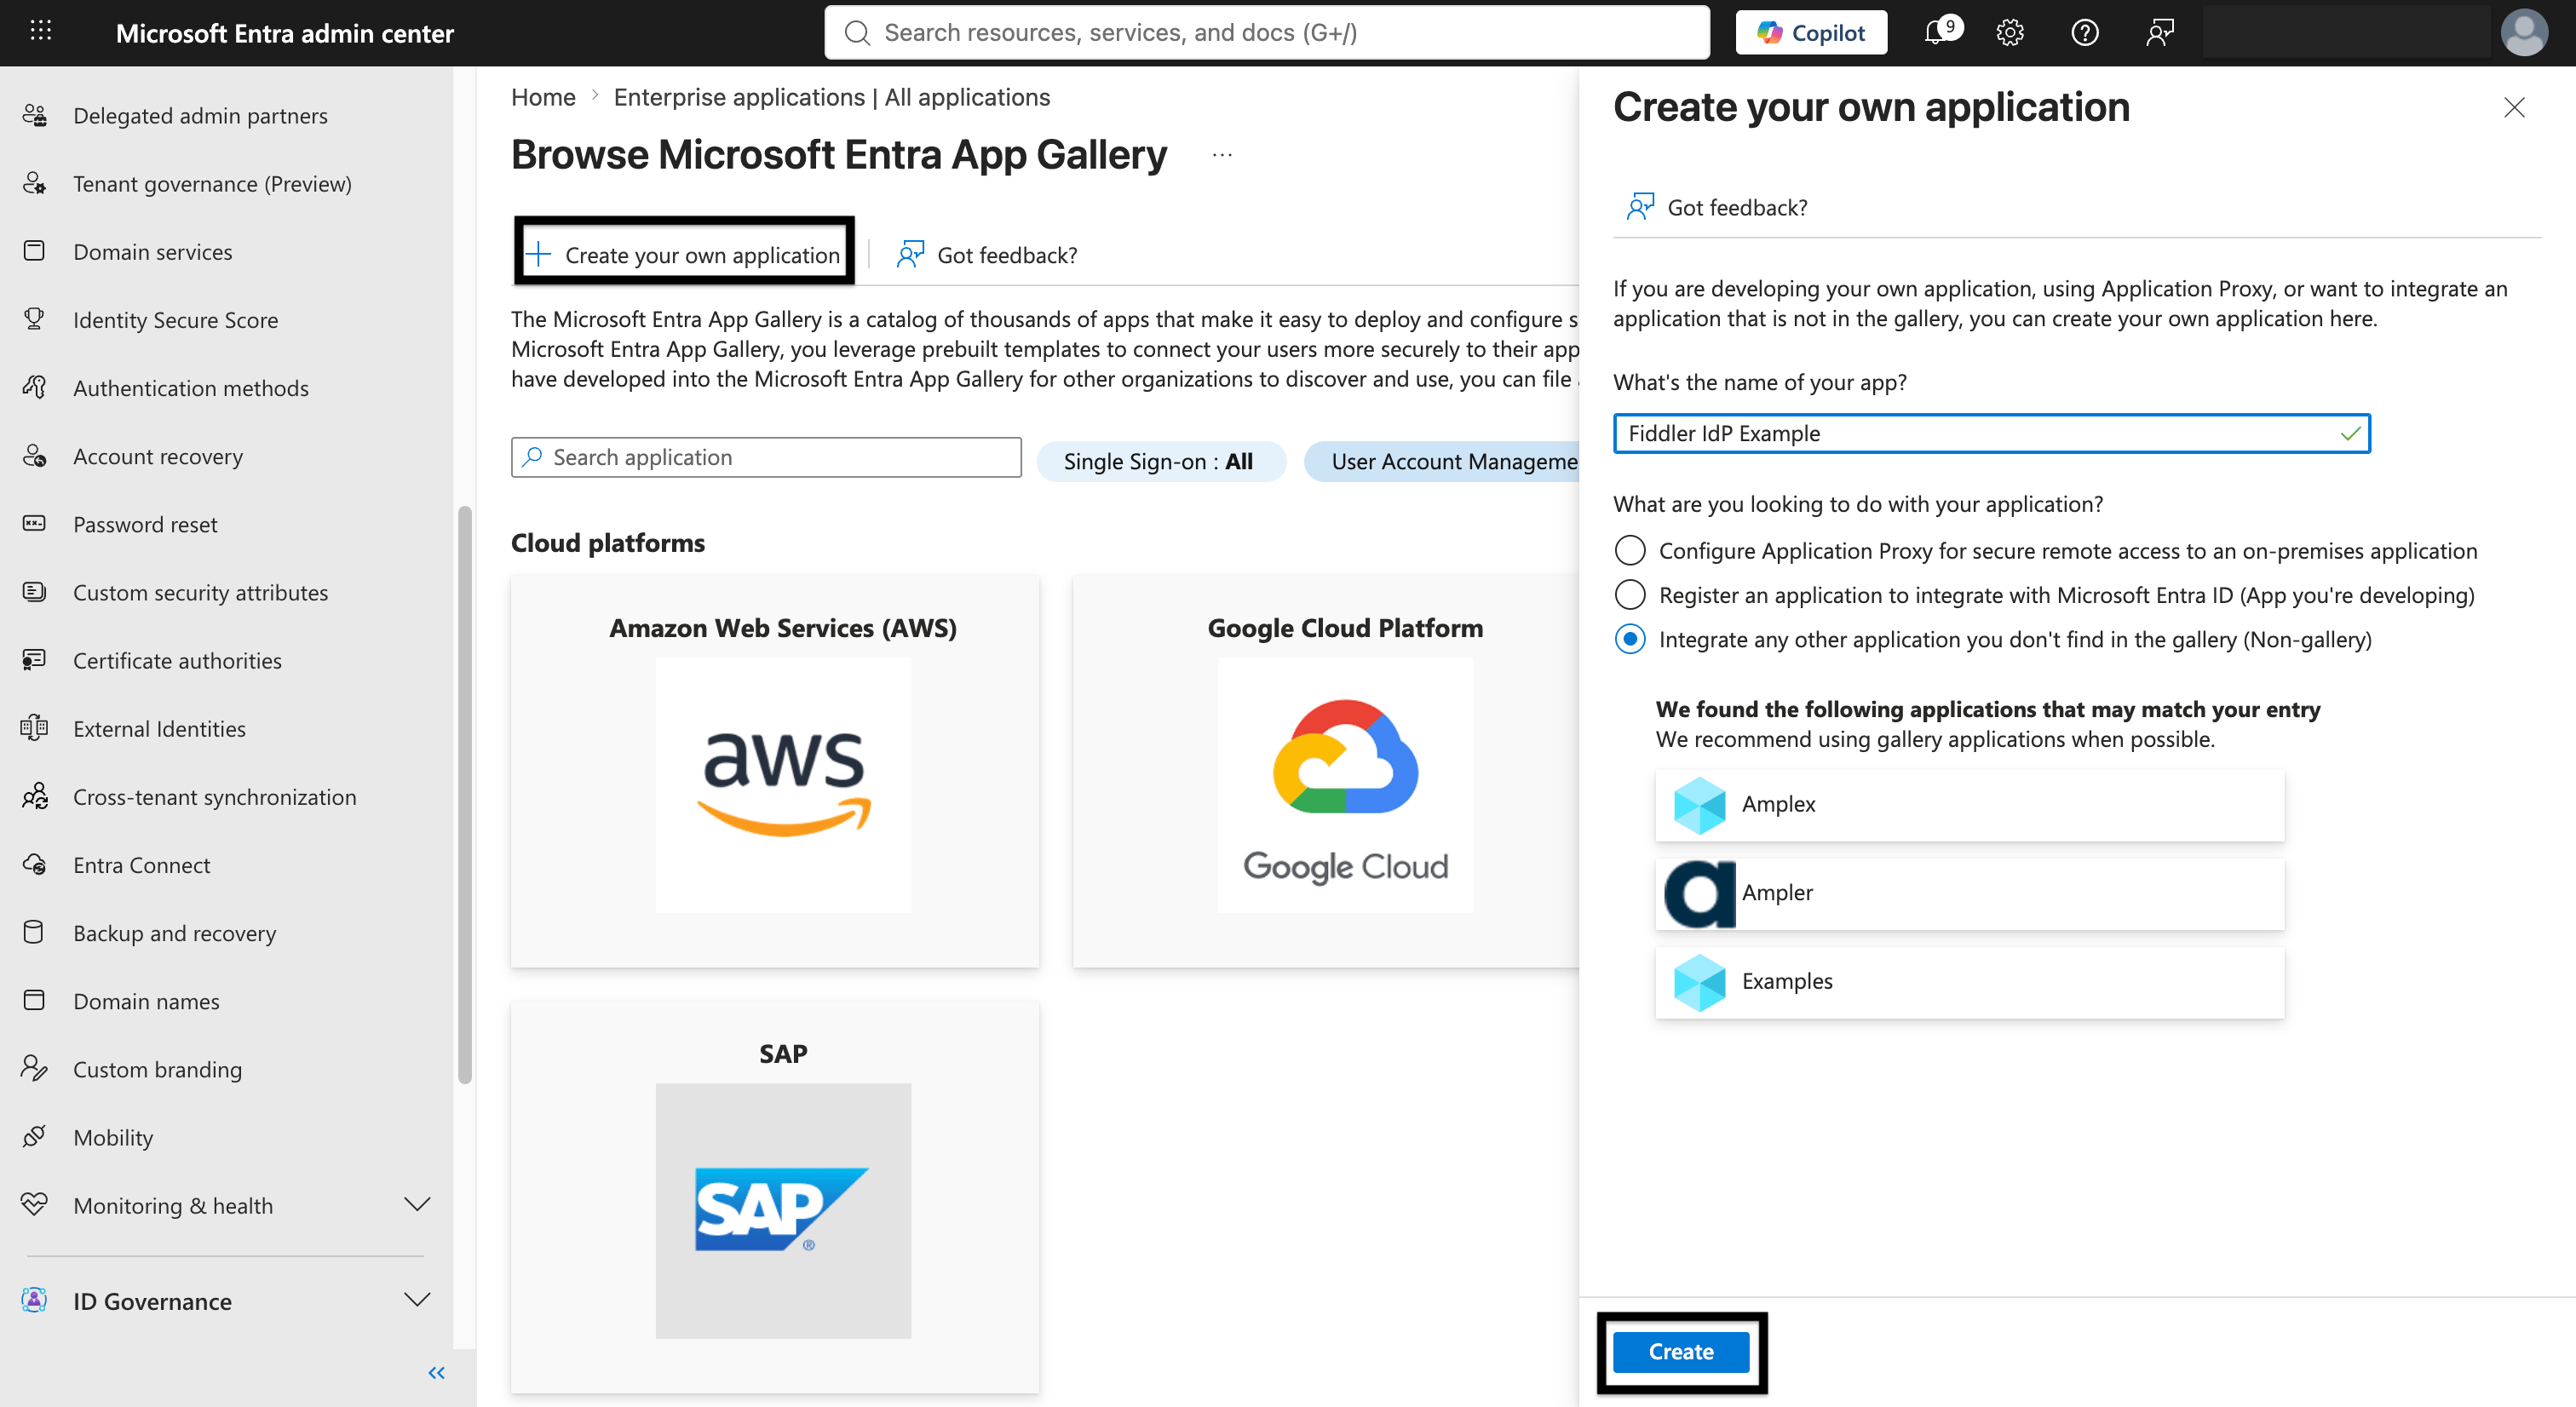The image size is (2576, 1407).
Task: Click Create your own application command
Action: [684, 254]
